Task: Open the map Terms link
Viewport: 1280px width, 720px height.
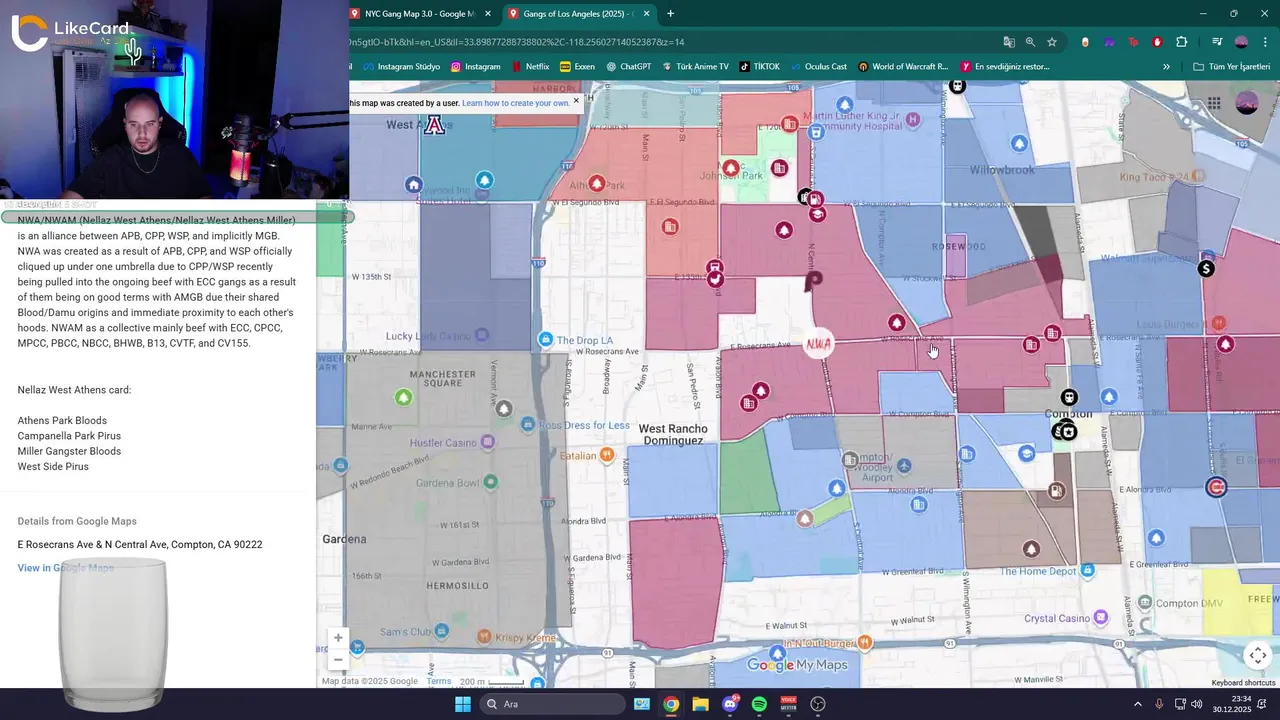Action: tap(439, 682)
